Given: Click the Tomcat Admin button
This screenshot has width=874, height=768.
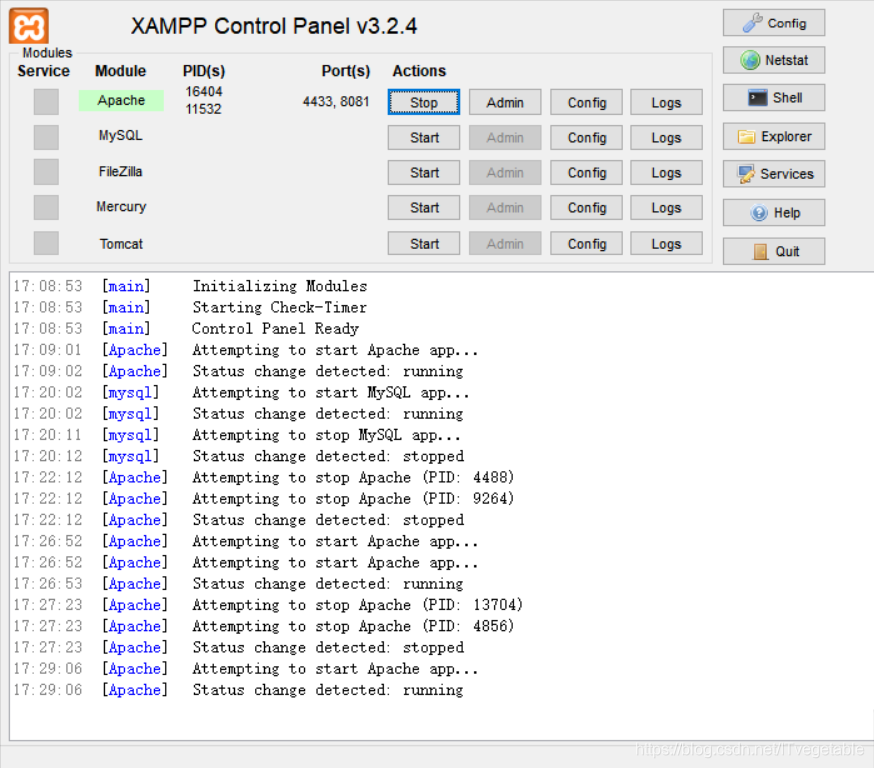Looking at the screenshot, I should [504, 244].
